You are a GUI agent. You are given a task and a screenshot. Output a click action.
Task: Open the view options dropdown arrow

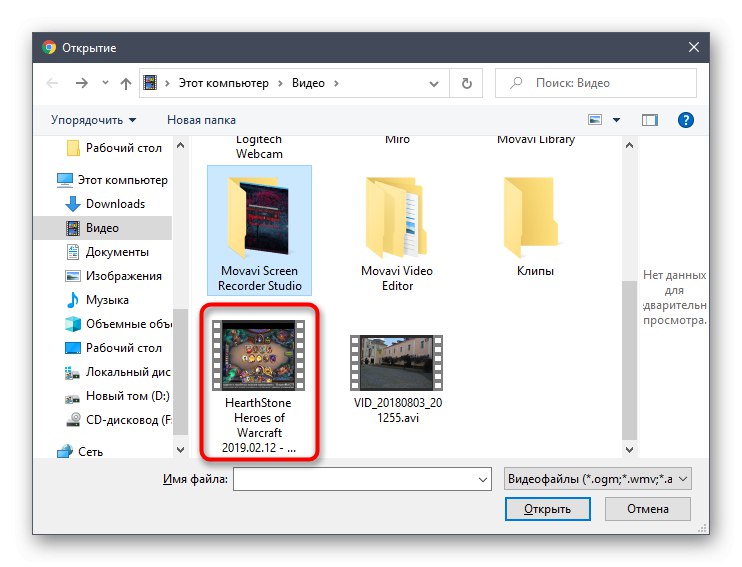click(616, 120)
